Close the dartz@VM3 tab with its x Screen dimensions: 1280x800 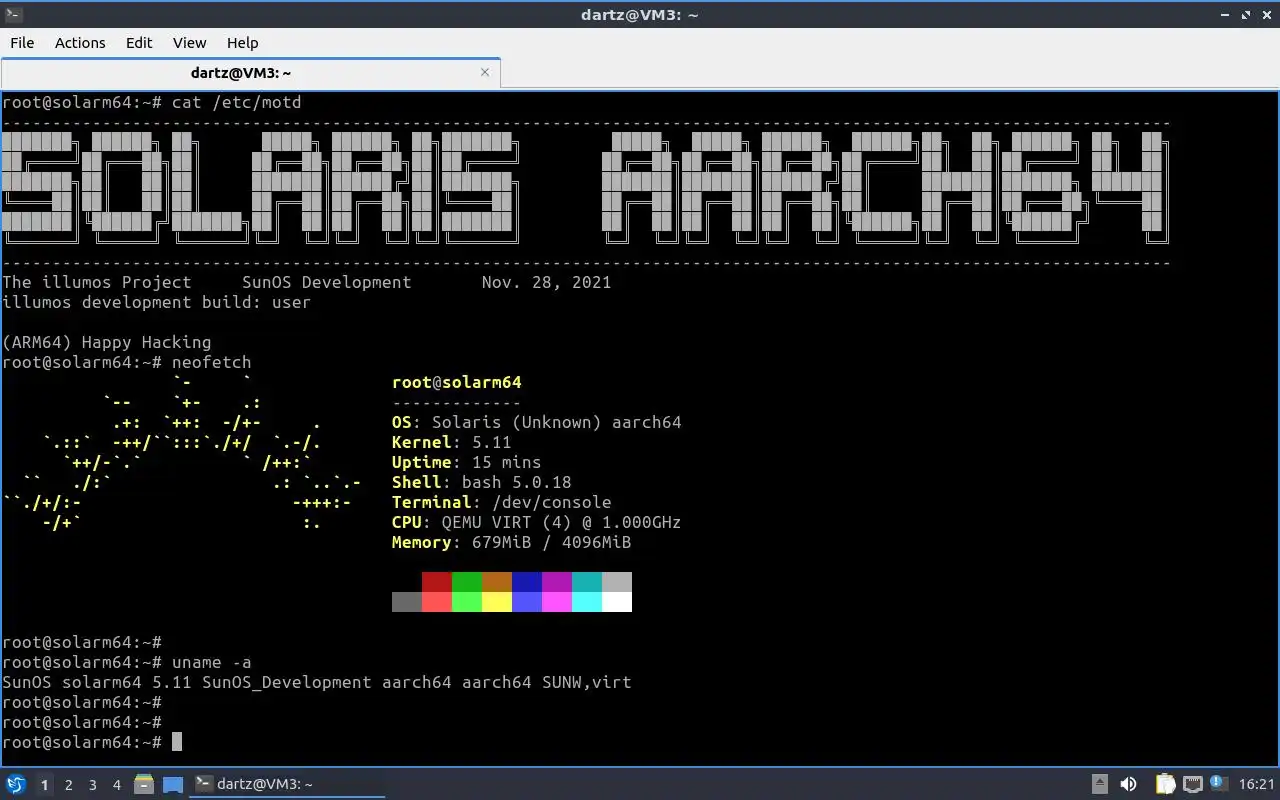[x=485, y=72]
